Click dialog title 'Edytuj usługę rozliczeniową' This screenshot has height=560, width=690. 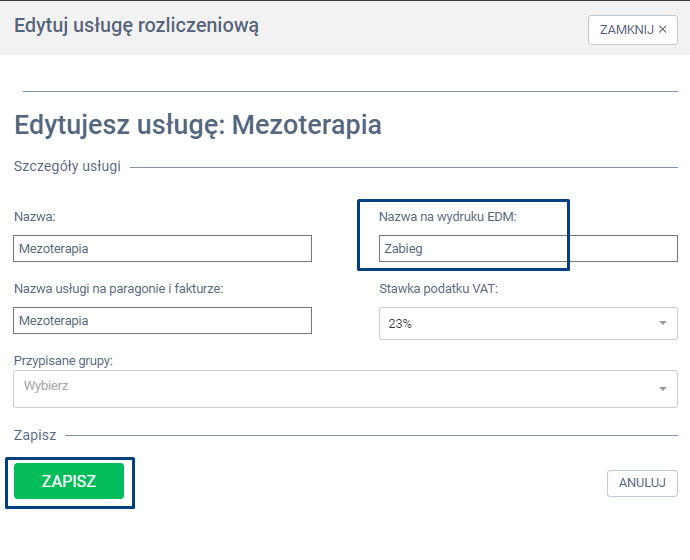[136, 27]
